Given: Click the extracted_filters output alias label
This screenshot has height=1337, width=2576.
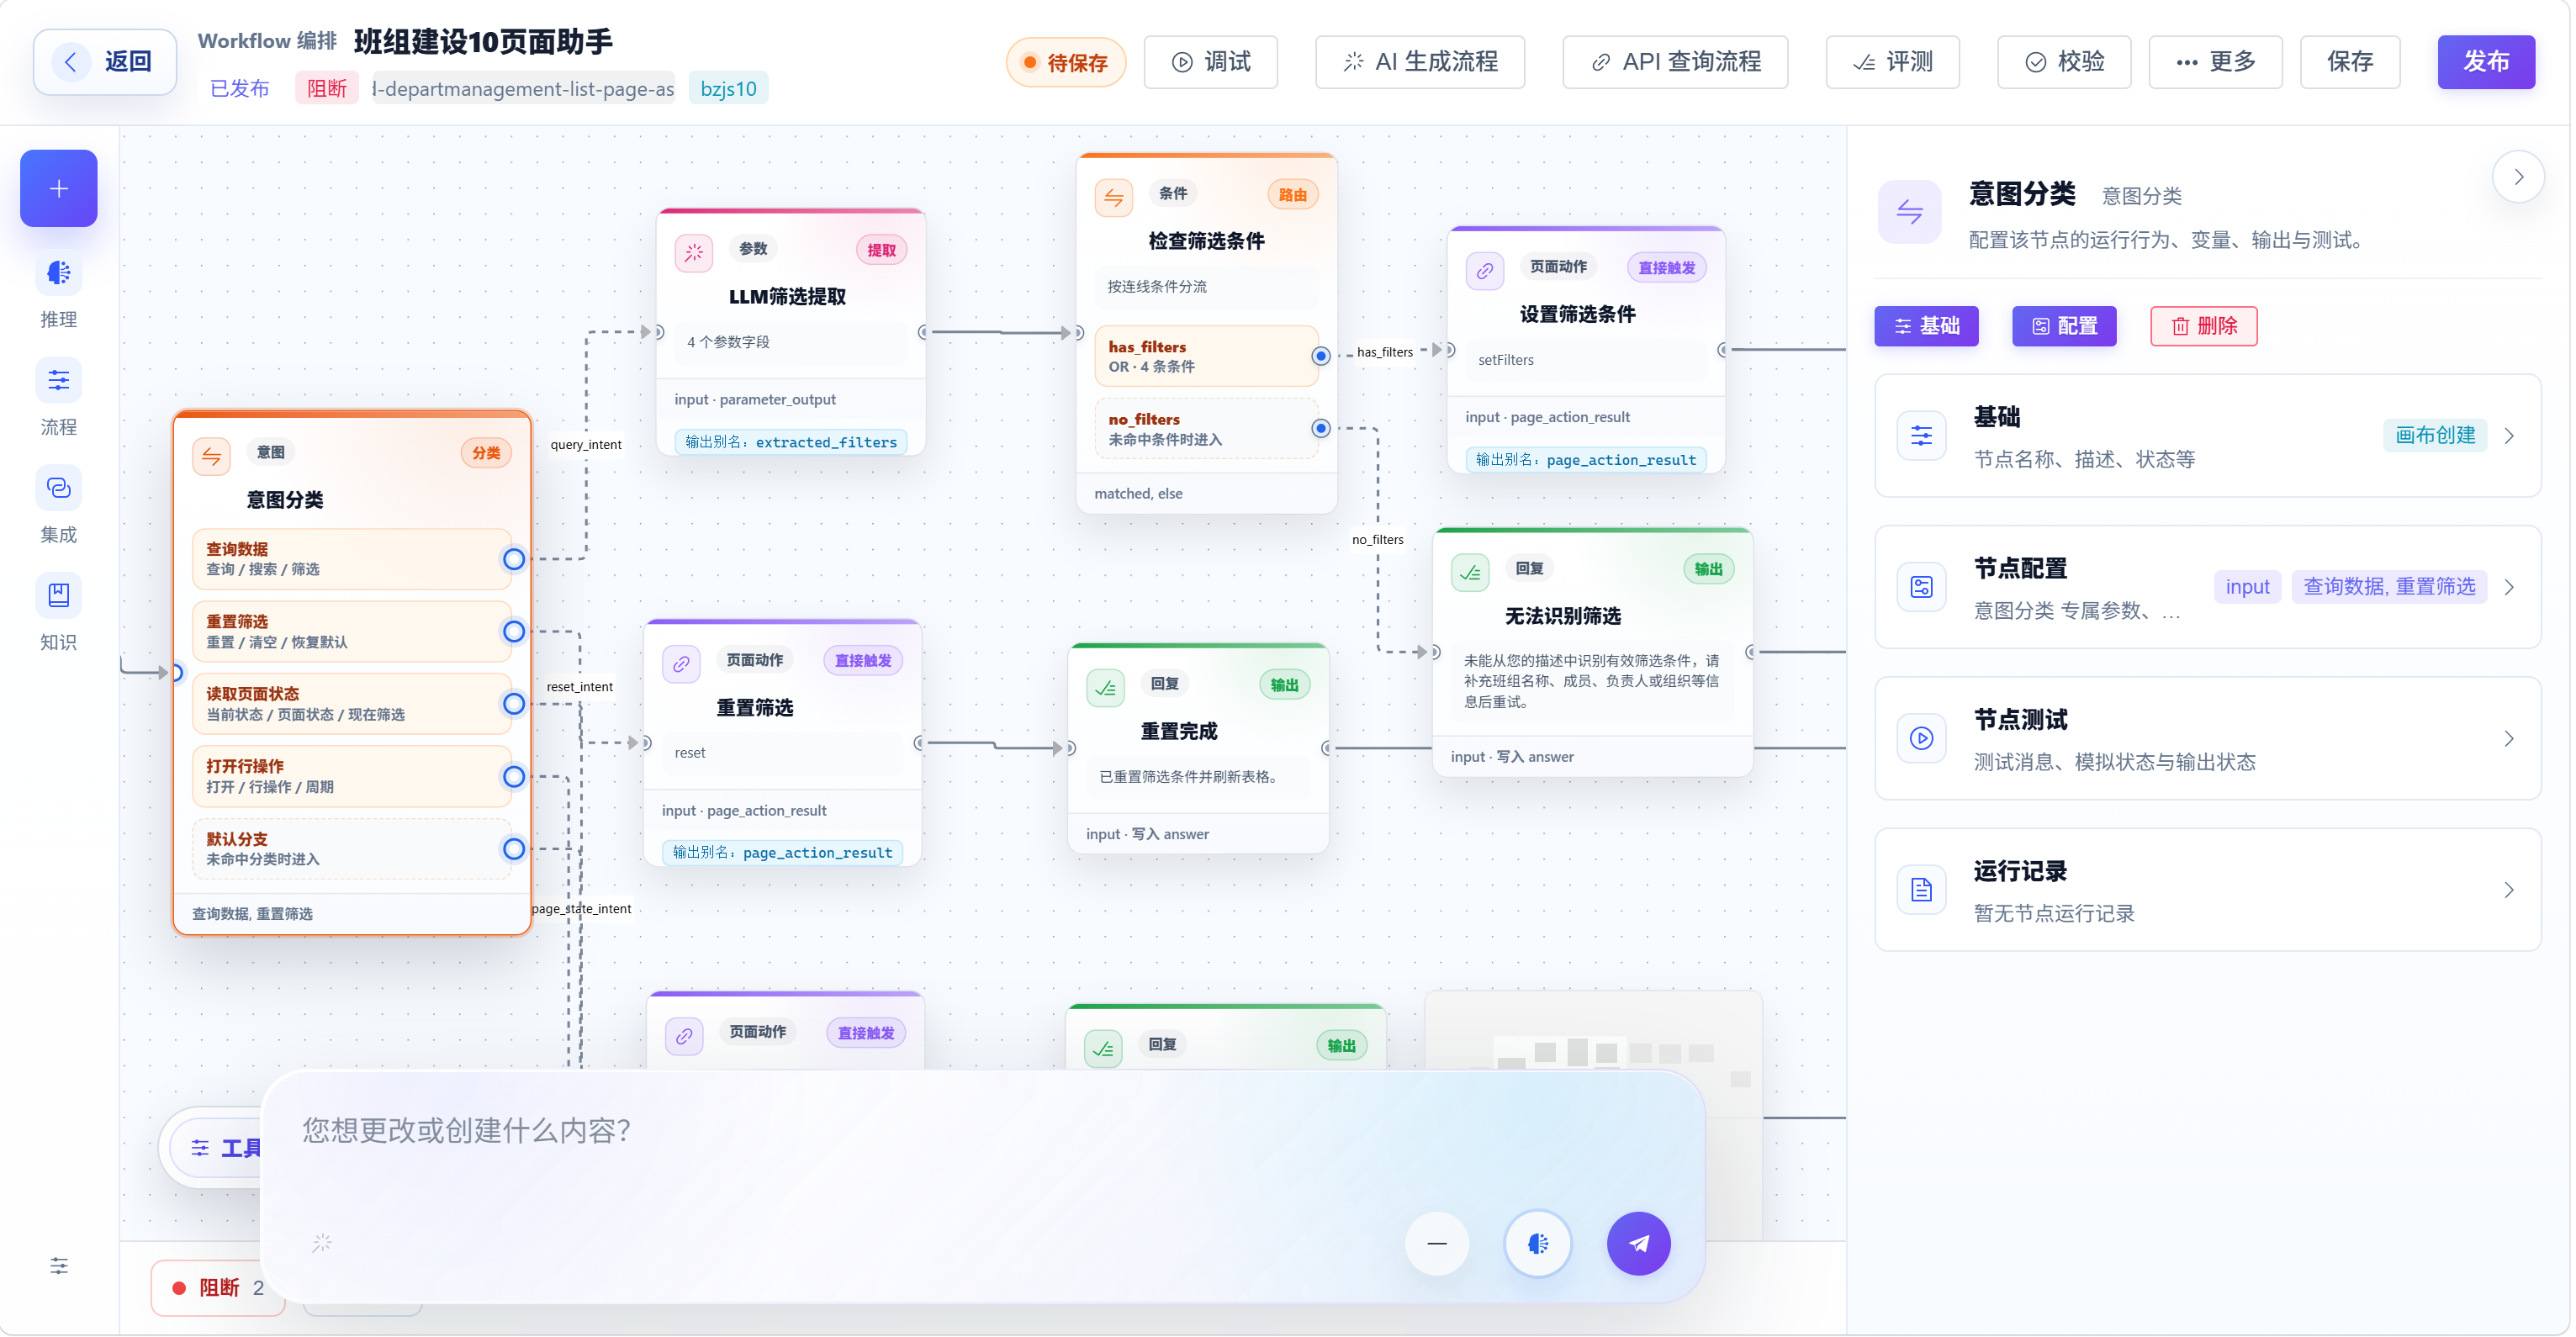Looking at the screenshot, I should coord(791,442).
